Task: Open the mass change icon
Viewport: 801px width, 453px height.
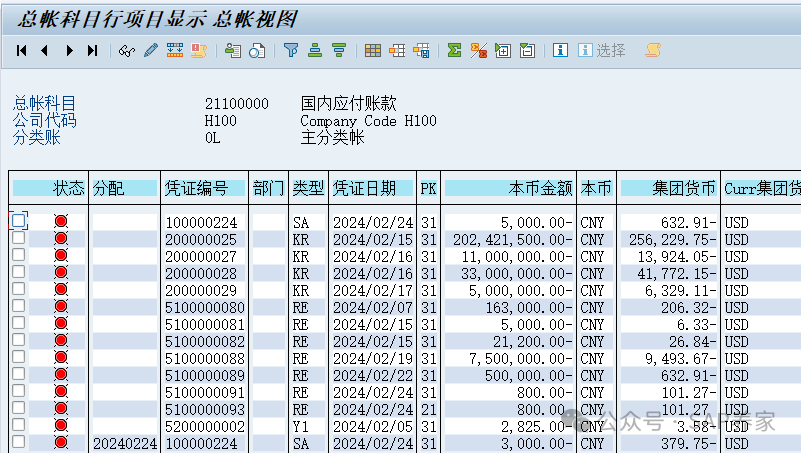Action: click(x=175, y=51)
